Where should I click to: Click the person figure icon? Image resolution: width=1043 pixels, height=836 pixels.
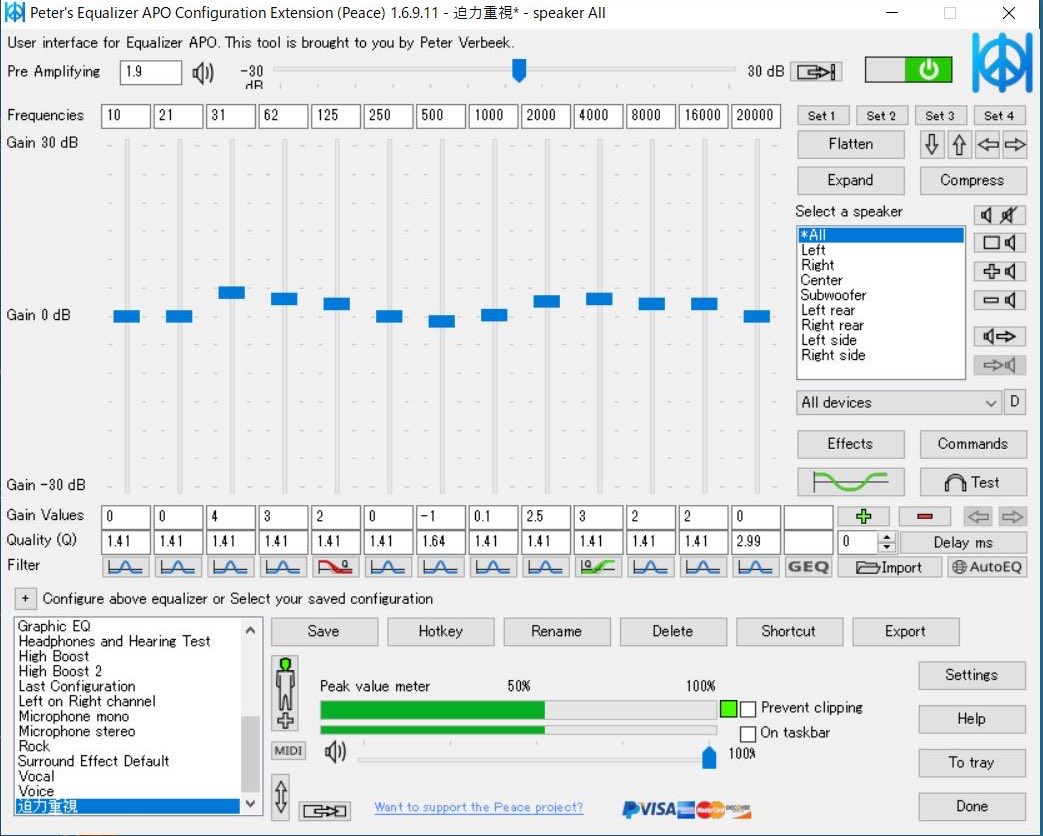[x=285, y=692]
